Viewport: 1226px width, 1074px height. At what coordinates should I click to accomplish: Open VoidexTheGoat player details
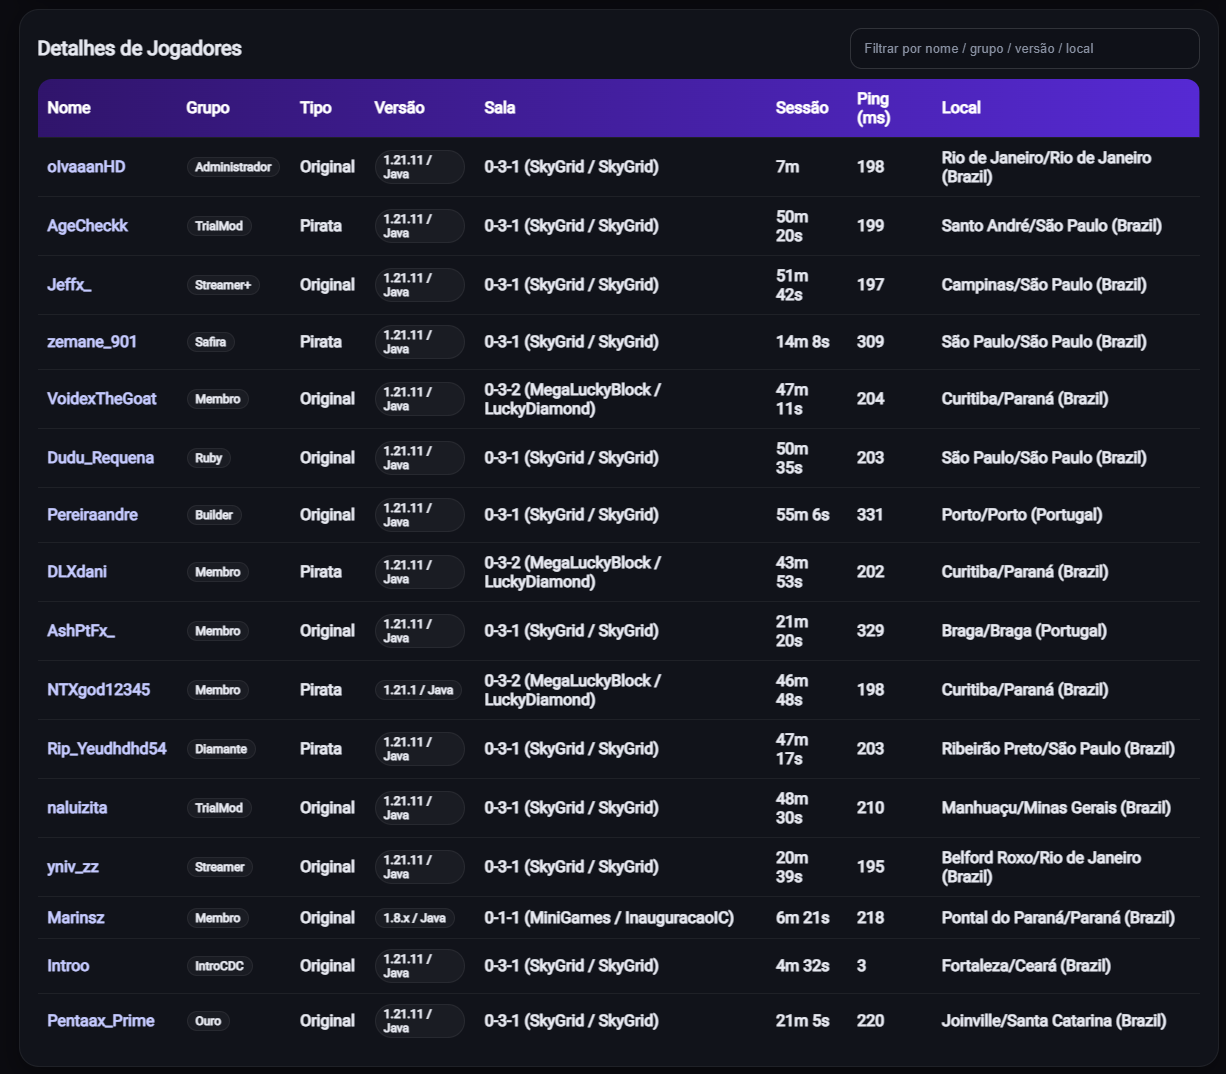[101, 399]
